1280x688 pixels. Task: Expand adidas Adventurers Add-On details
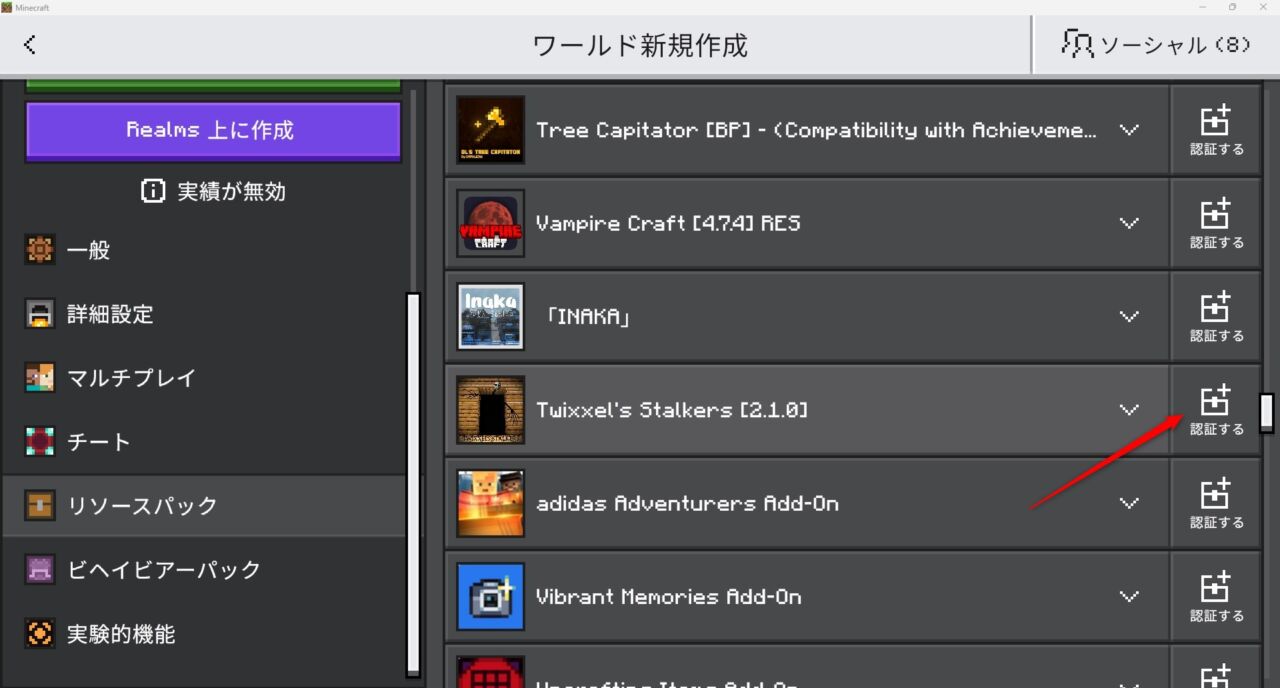tap(1129, 503)
